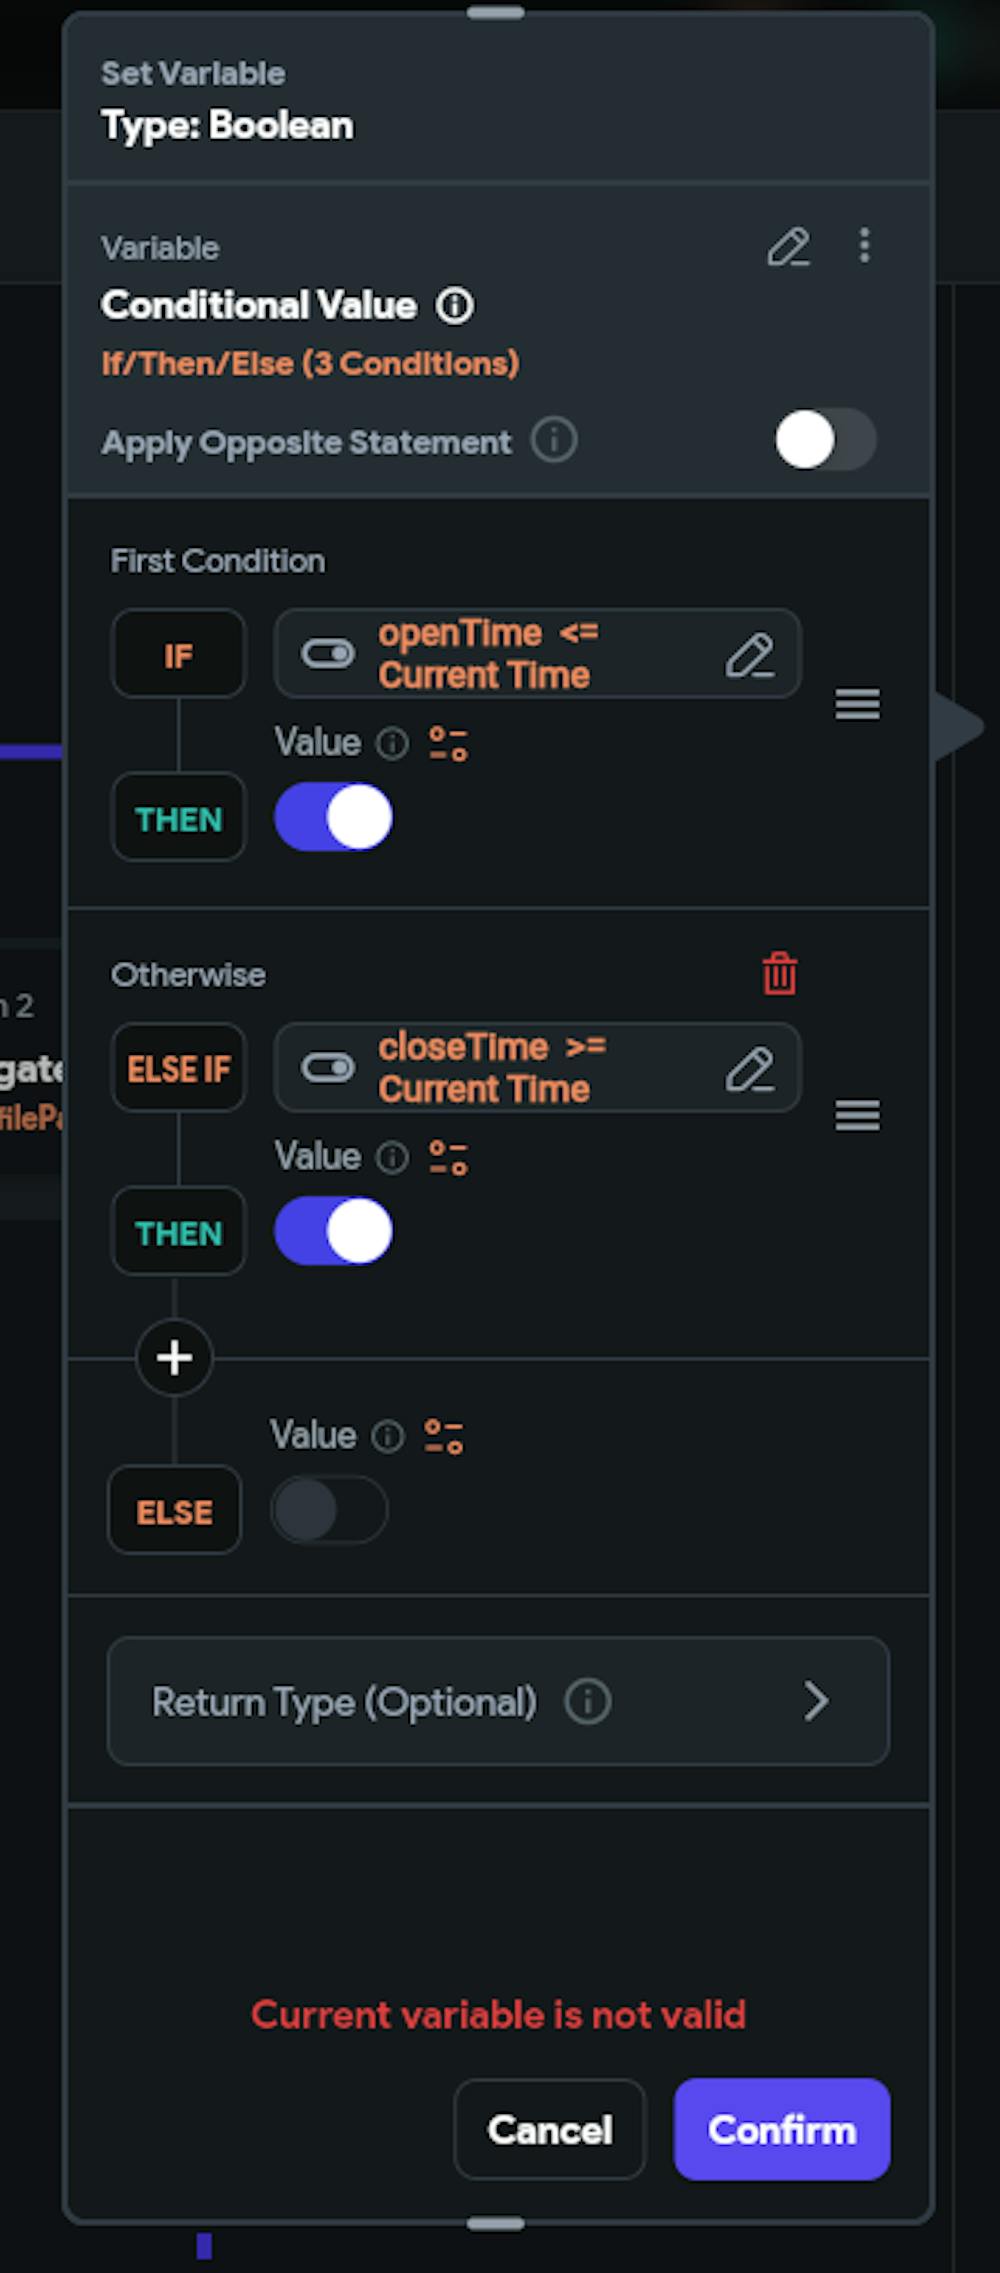Edit the closeTime condition expression
Screen dimensions: 1000x2273
(753, 1068)
